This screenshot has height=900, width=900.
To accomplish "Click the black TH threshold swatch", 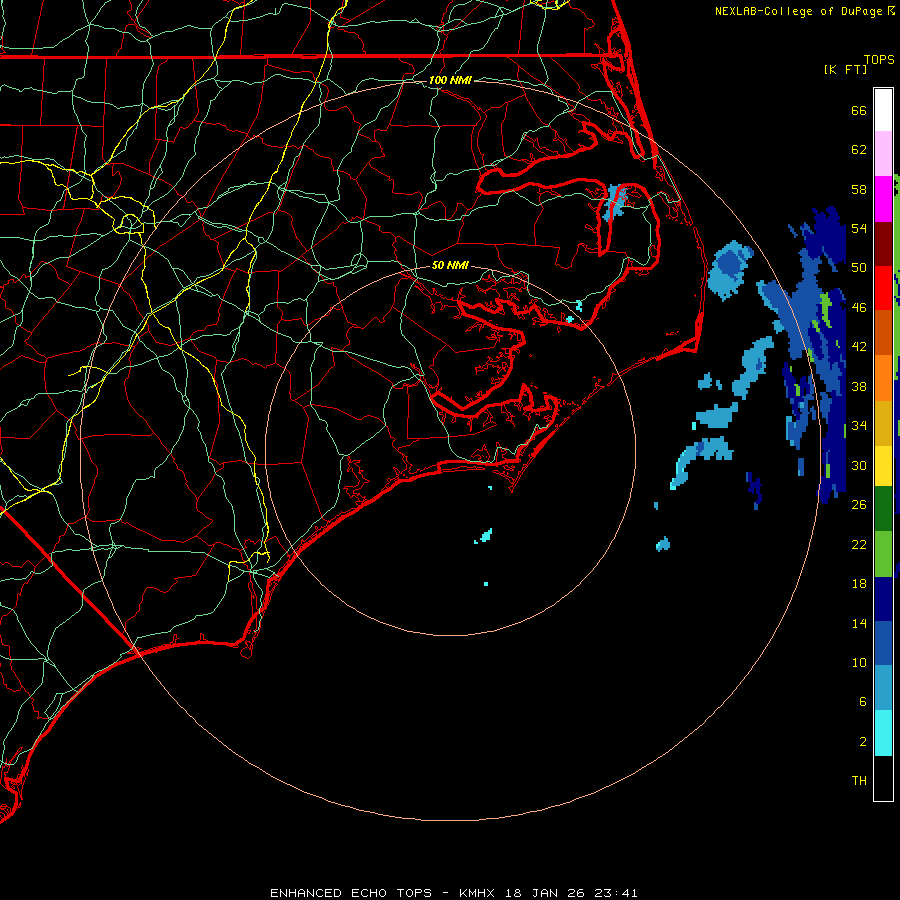I will [x=883, y=778].
